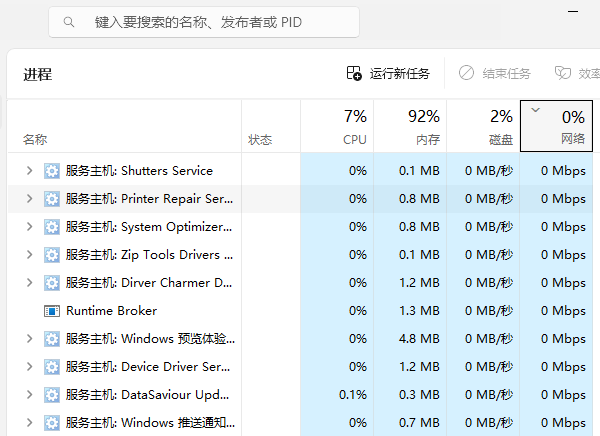Click the DataSaviour Update gear icon

click(52, 395)
